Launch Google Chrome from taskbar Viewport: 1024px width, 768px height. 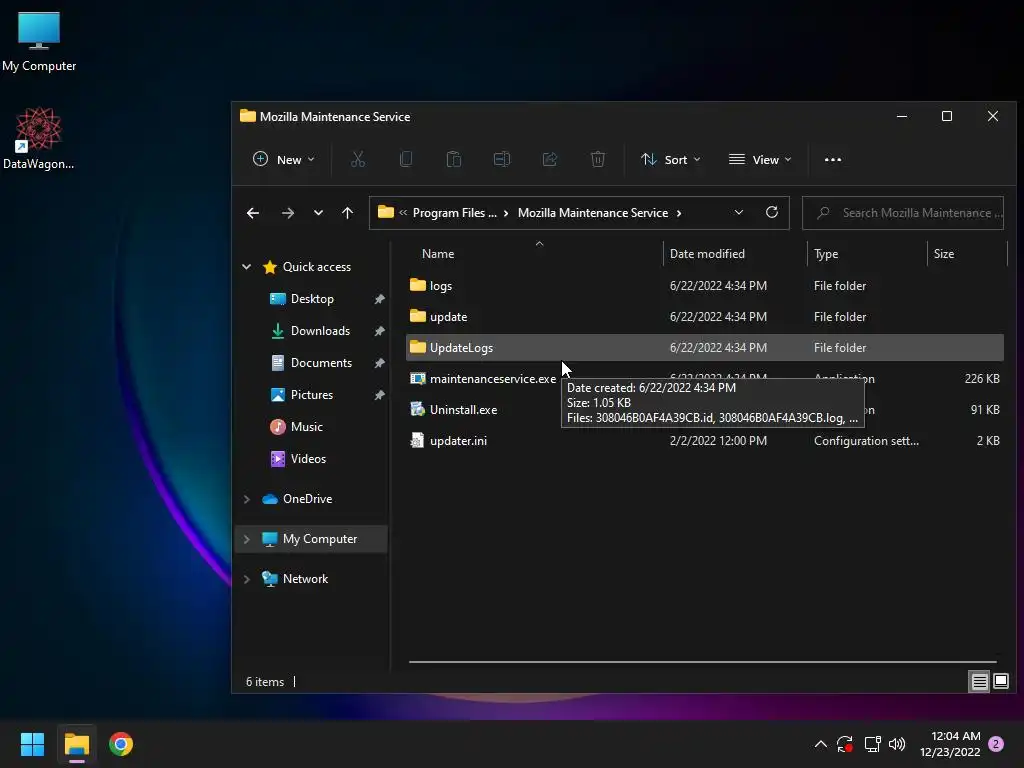121,744
